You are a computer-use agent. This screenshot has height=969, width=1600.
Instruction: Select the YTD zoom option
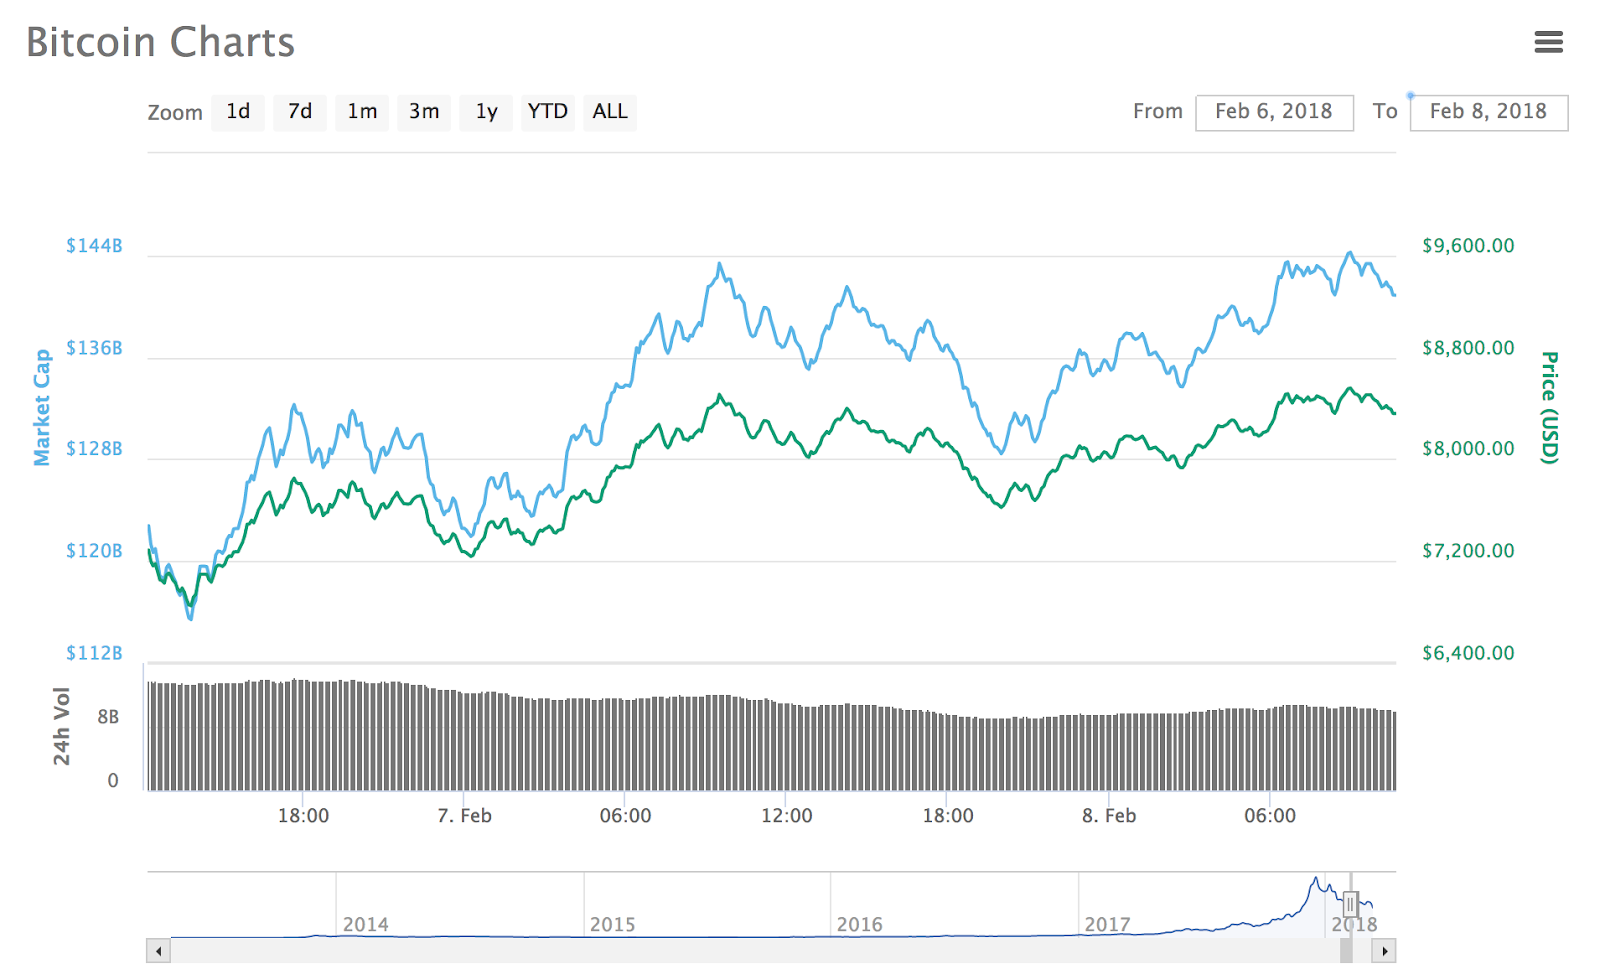click(x=547, y=112)
